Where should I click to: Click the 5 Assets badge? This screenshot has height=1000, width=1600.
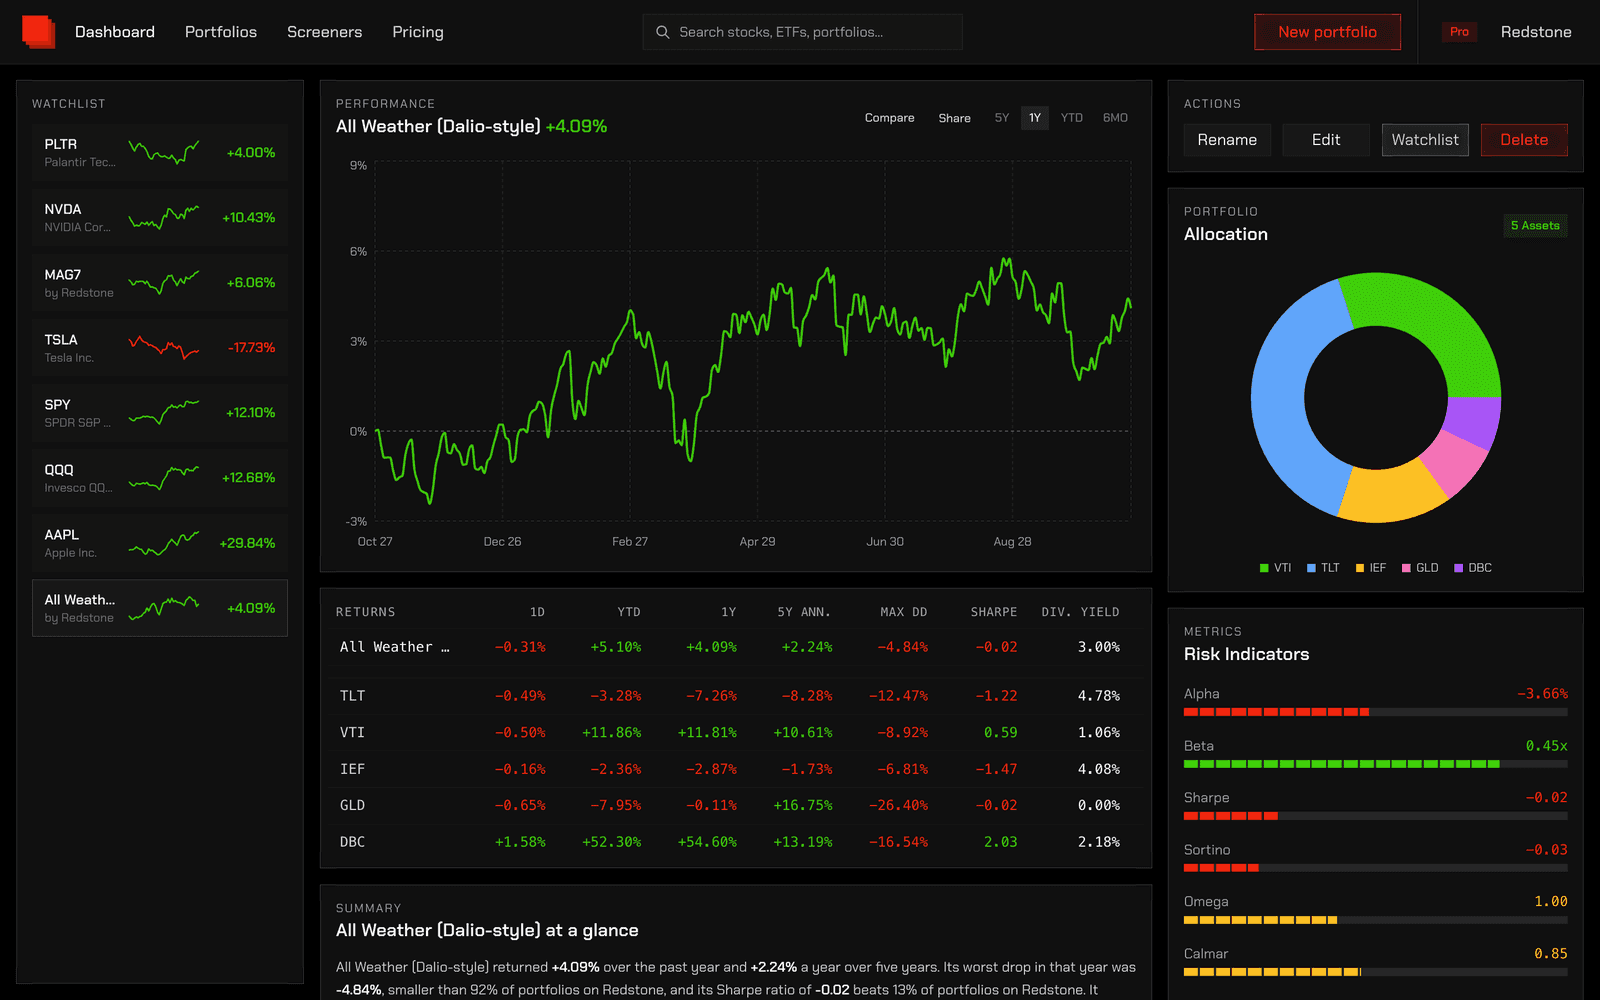[1535, 225]
